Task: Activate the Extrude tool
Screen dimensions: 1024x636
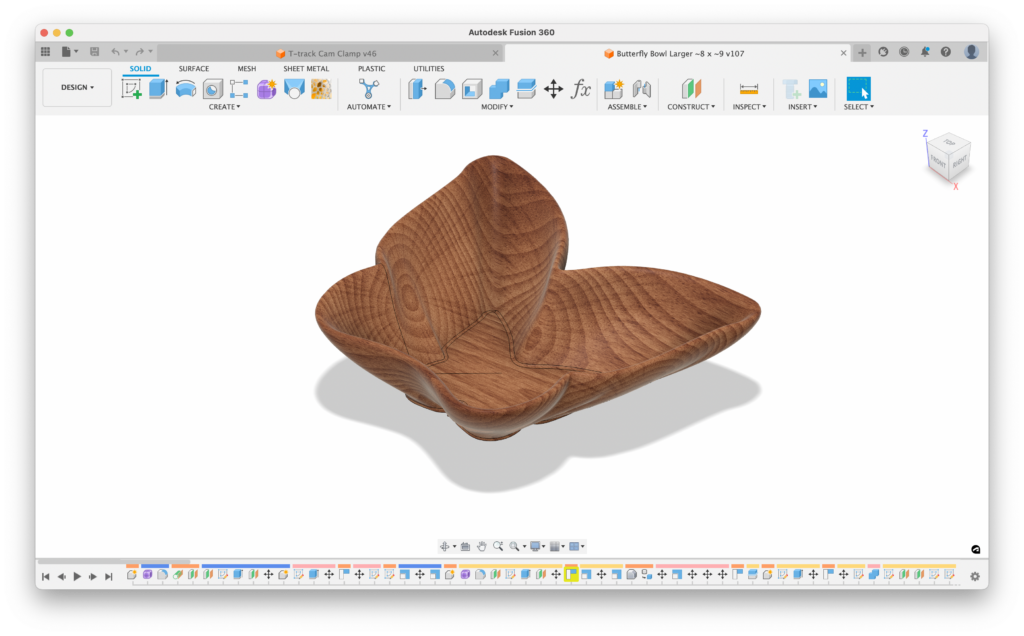Action: pos(158,90)
